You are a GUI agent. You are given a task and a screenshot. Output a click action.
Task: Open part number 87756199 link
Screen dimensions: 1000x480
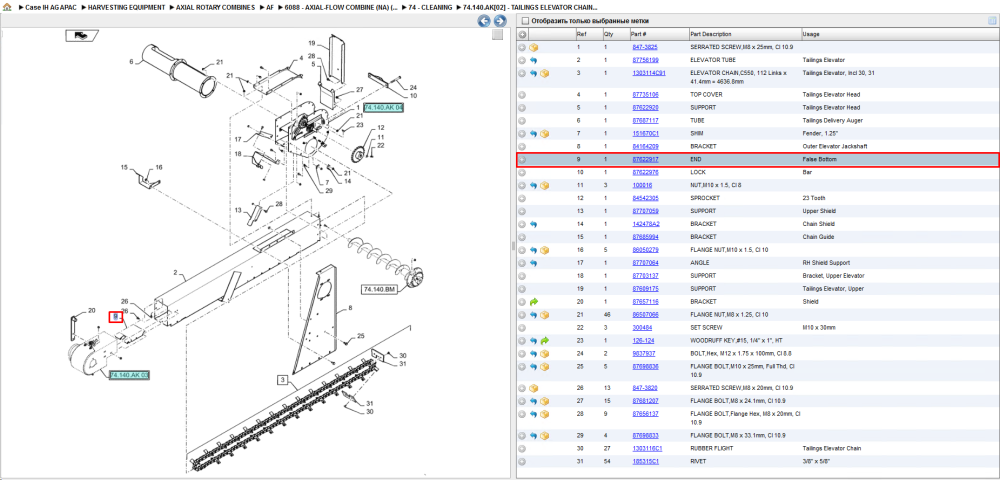click(645, 61)
